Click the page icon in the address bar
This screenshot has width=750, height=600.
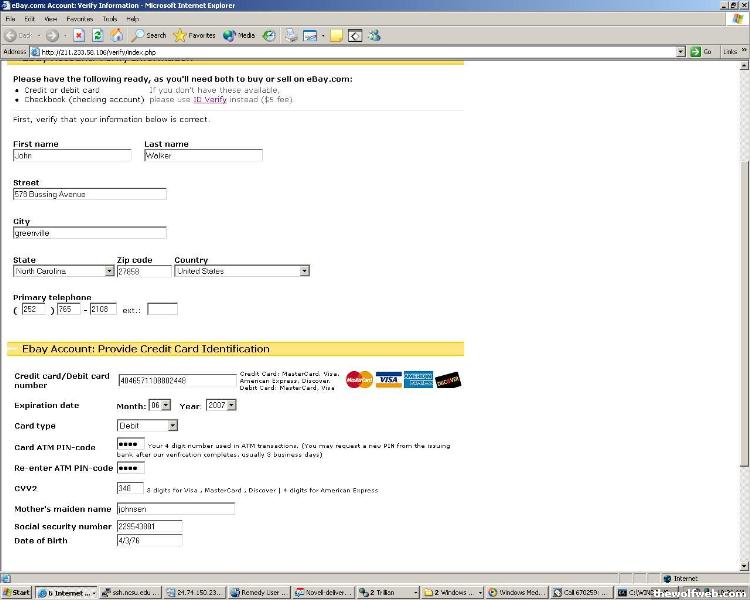[x=35, y=52]
